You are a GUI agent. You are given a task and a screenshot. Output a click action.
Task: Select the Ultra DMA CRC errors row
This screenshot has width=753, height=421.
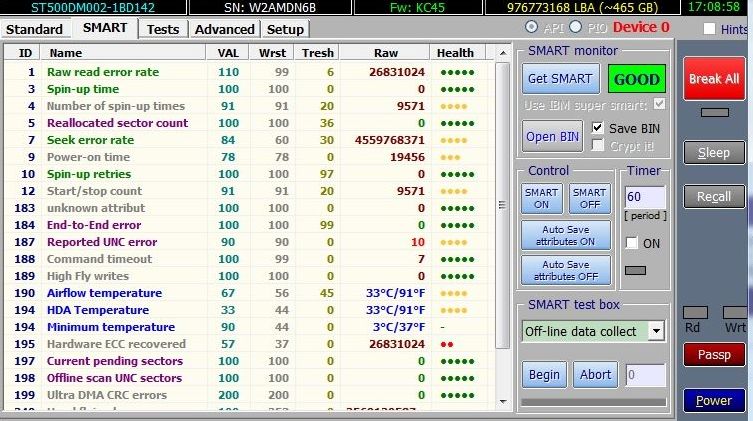249,395
